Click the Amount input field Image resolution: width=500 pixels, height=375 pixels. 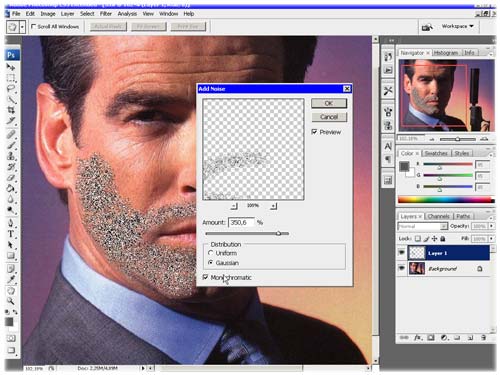click(x=241, y=222)
